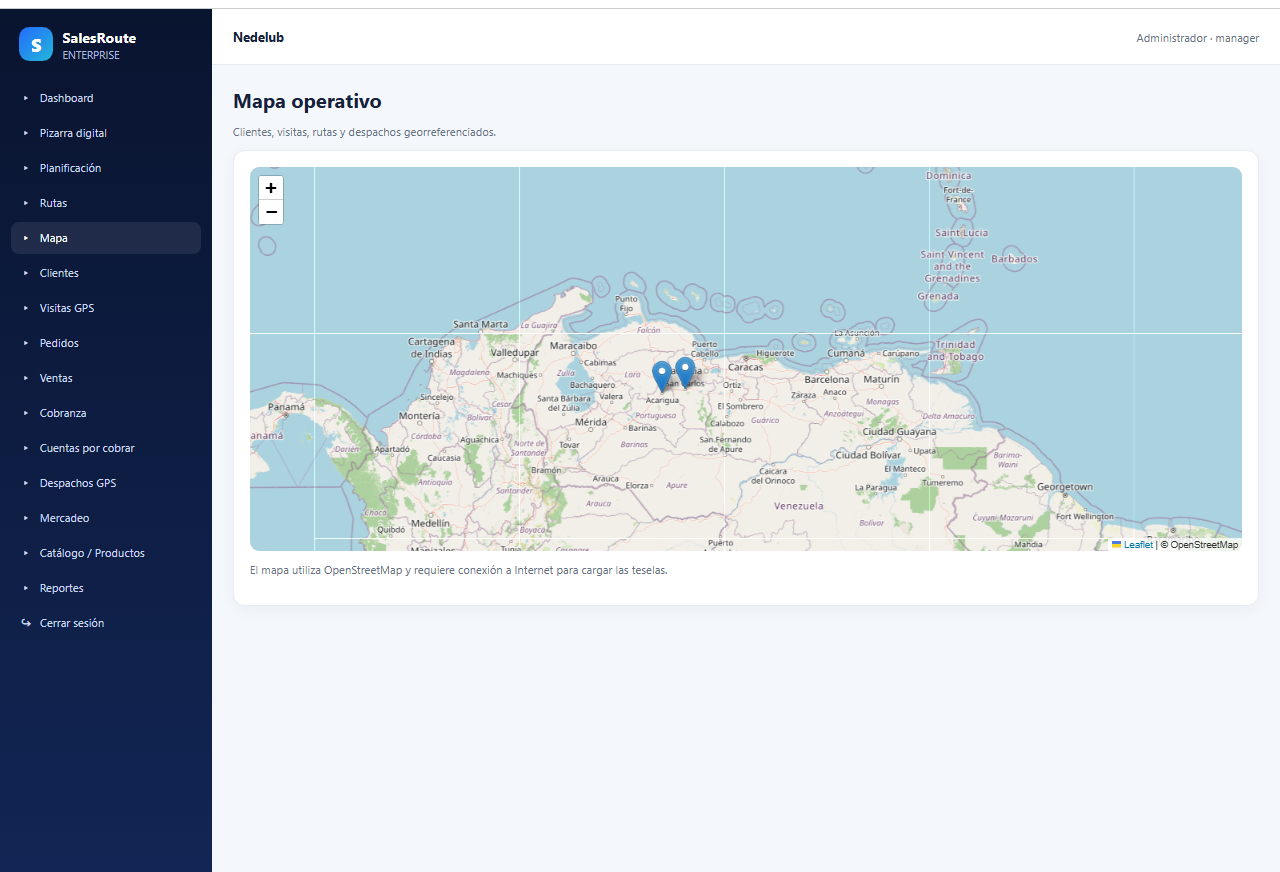Screen dimensions: 1280x872
Task: Click Barbados label on the map
Action: [x=1015, y=259]
